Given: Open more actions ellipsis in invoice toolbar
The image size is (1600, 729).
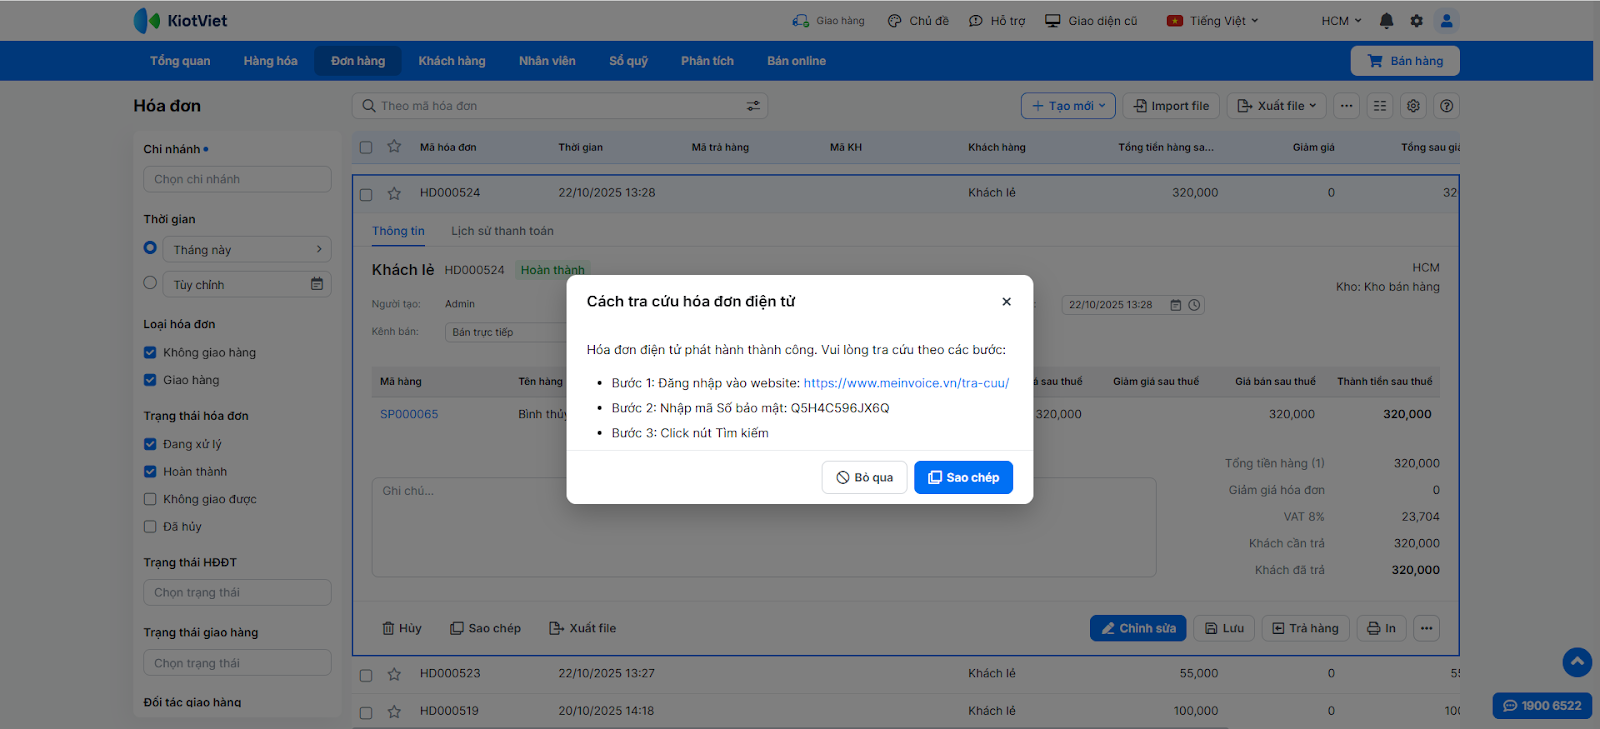Looking at the screenshot, I should point(1347,106).
